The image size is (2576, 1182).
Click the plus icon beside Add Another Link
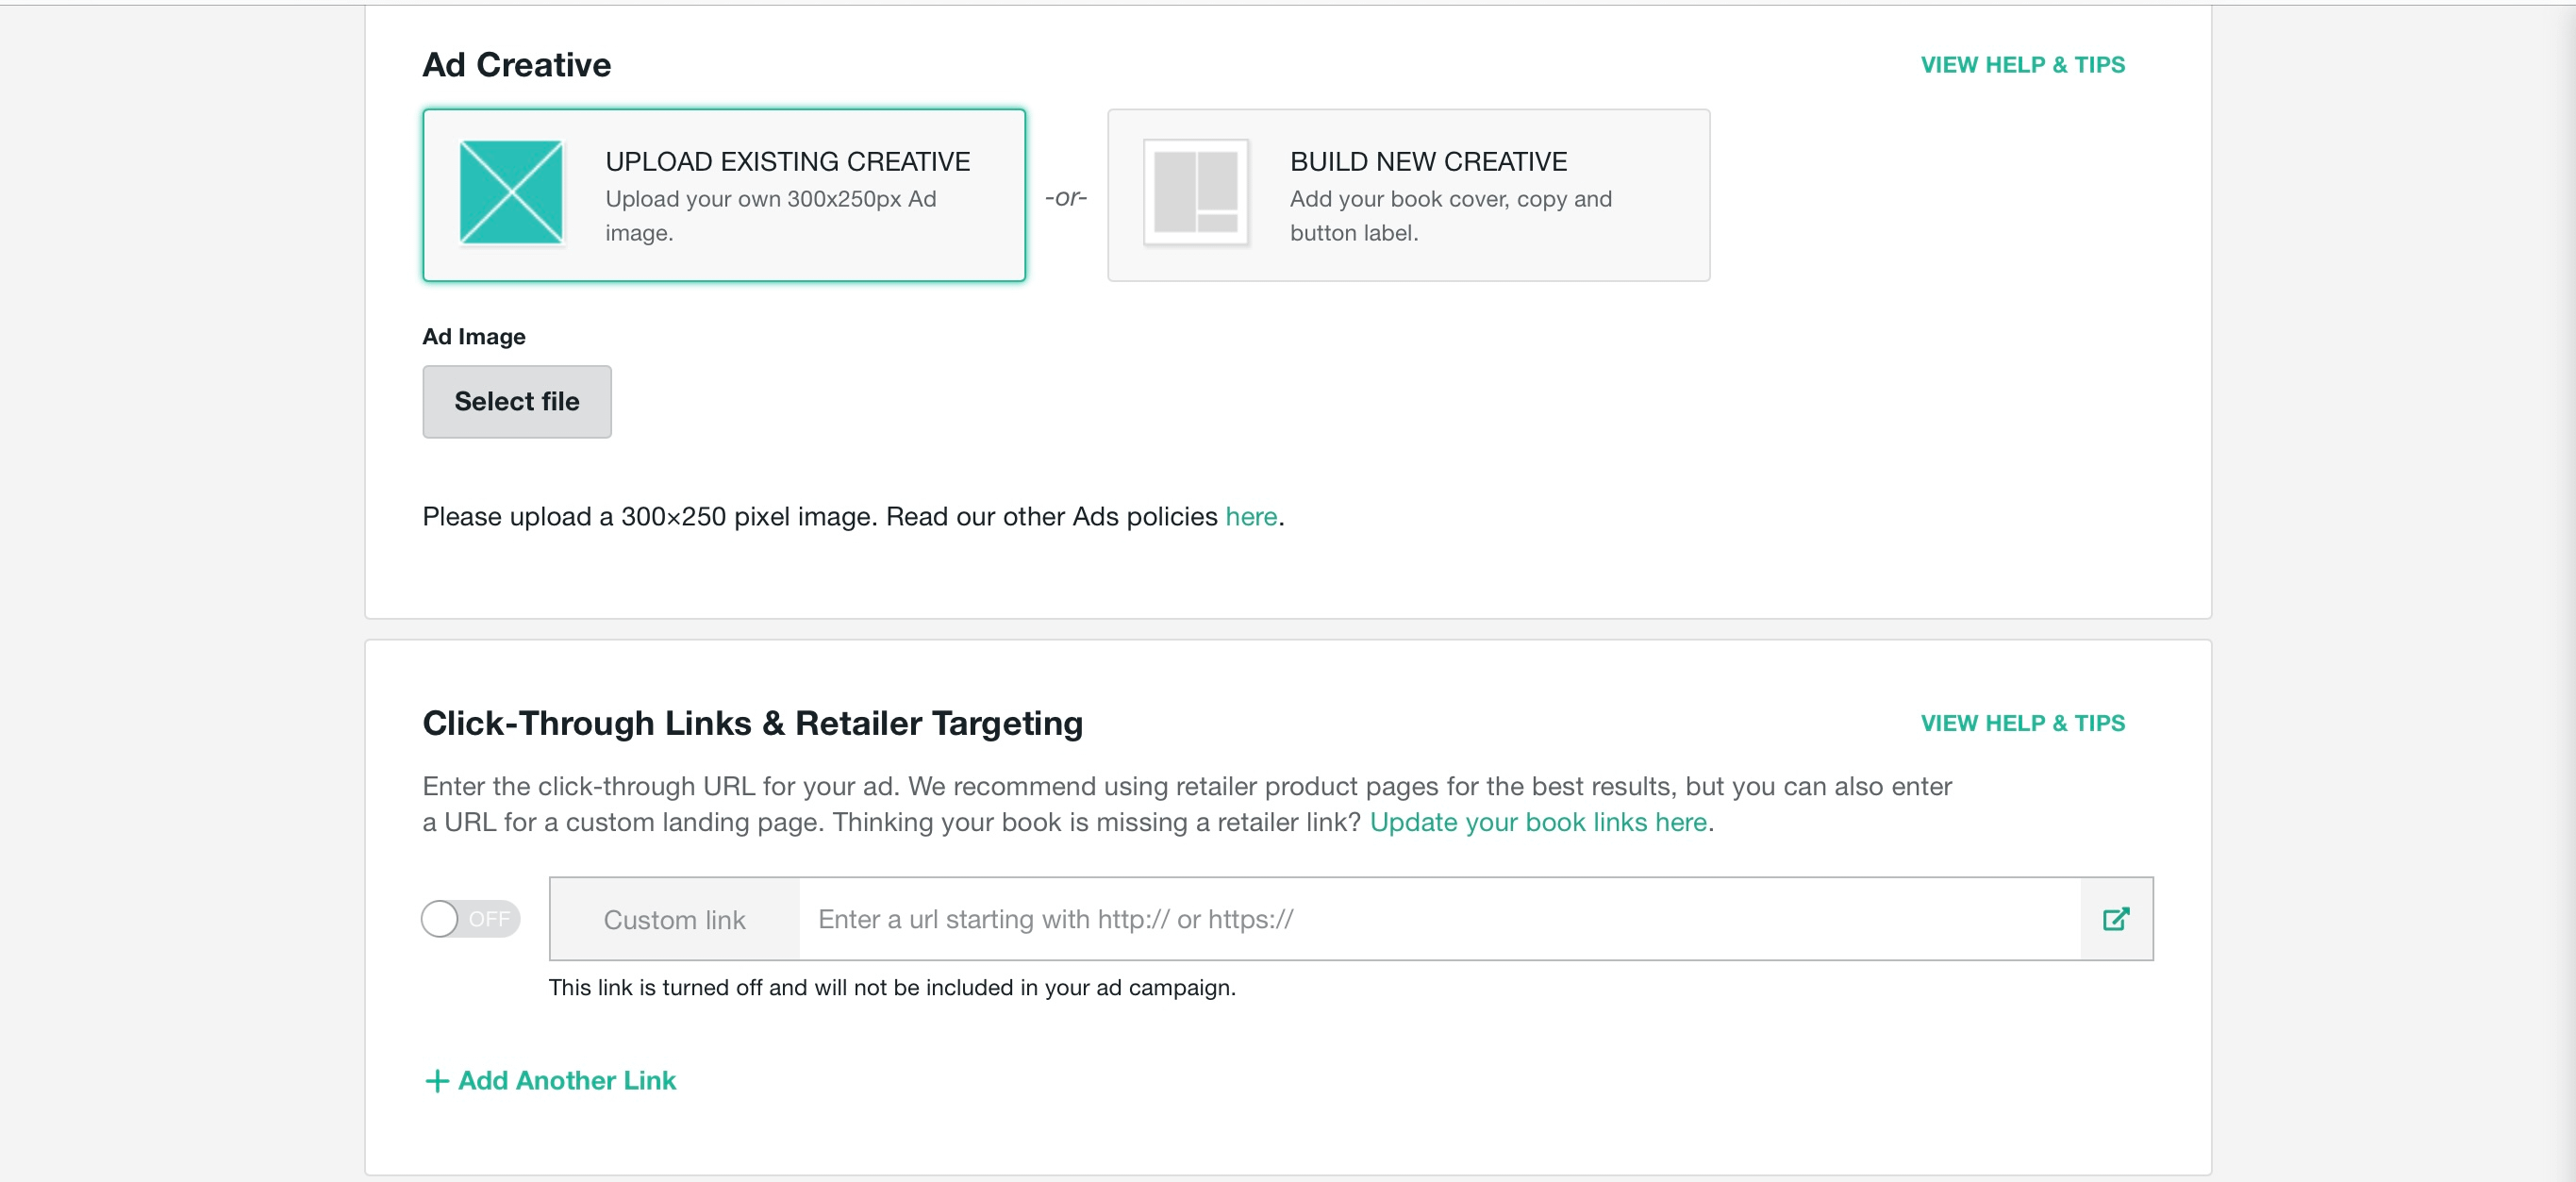[436, 1081]
